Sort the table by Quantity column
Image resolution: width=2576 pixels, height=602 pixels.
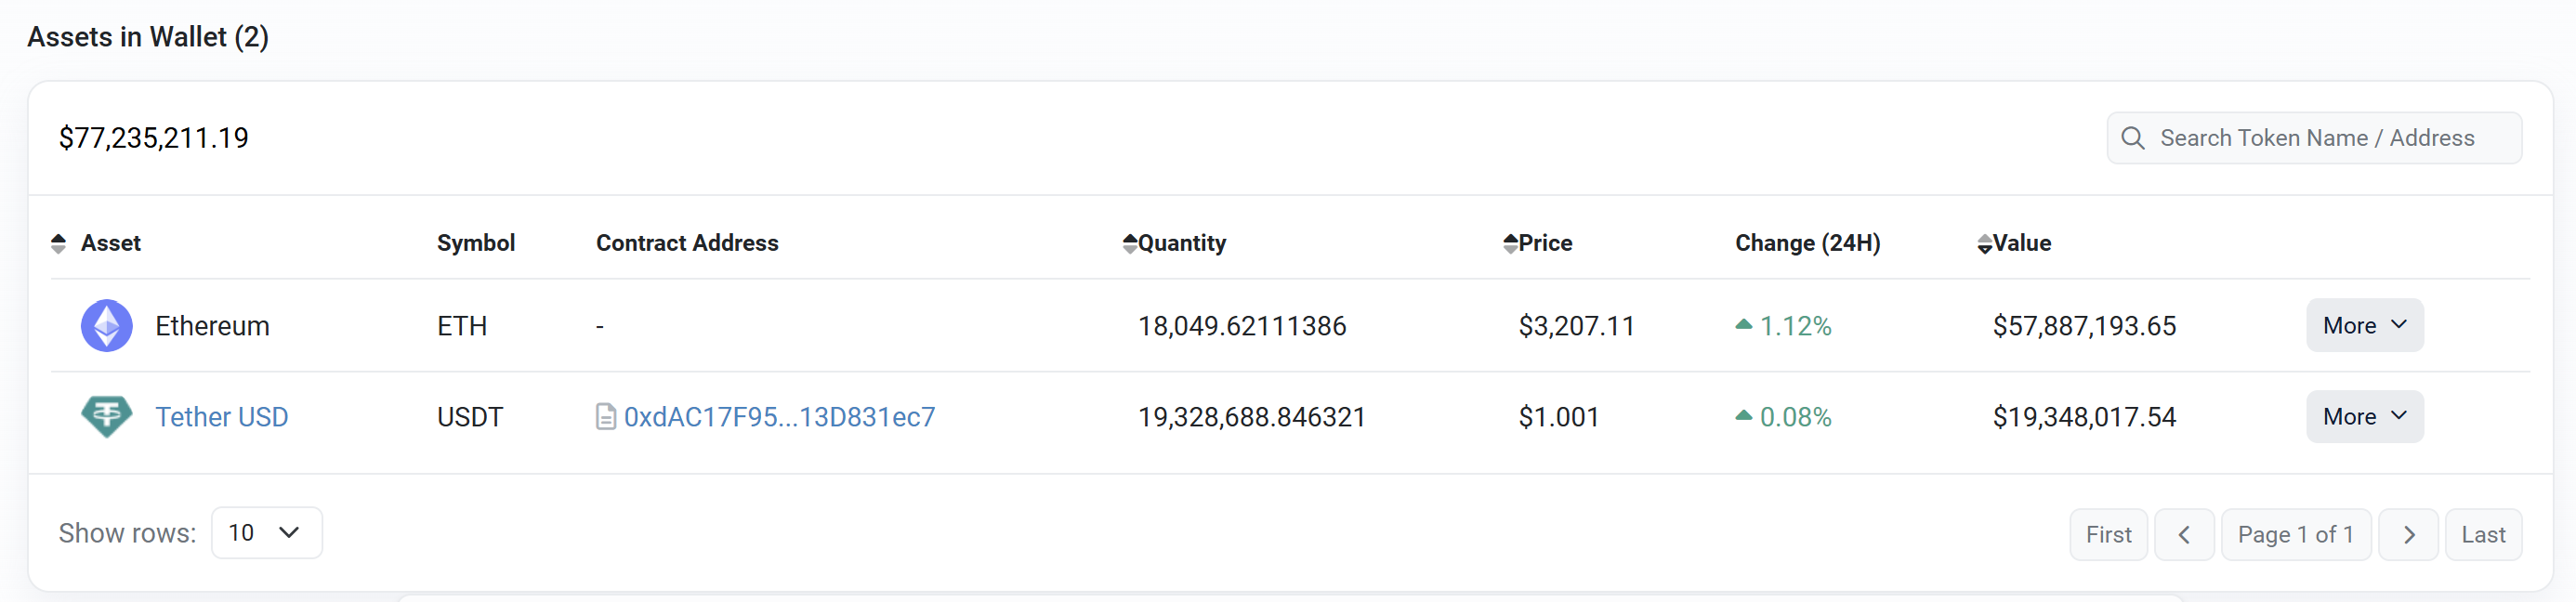tap(1128, 242)
